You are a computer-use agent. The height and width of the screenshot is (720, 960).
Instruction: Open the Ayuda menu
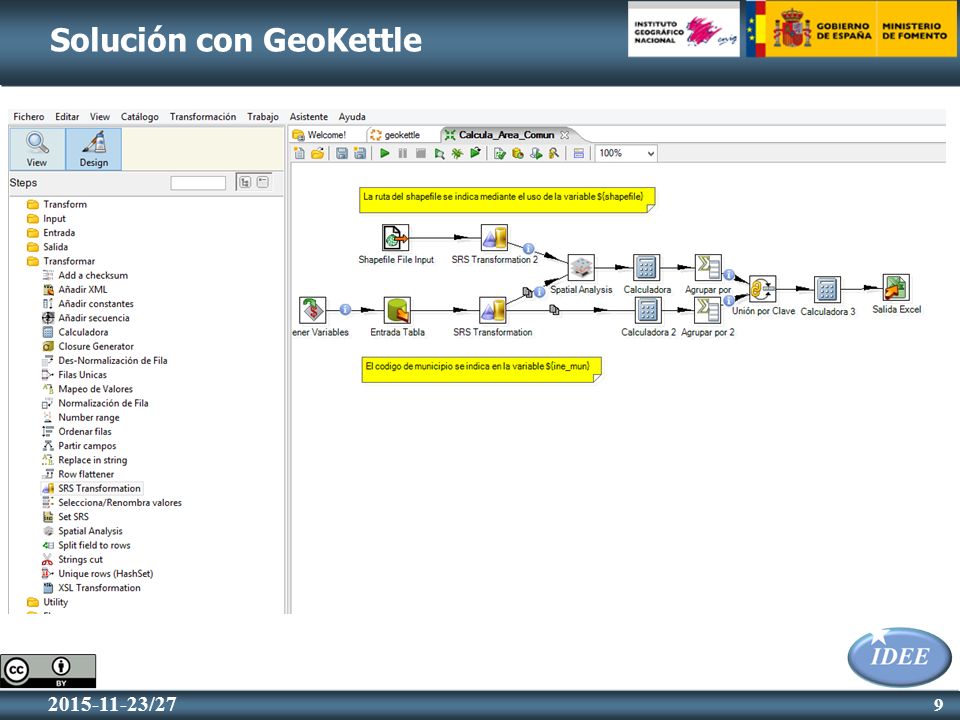coord(352,117)
